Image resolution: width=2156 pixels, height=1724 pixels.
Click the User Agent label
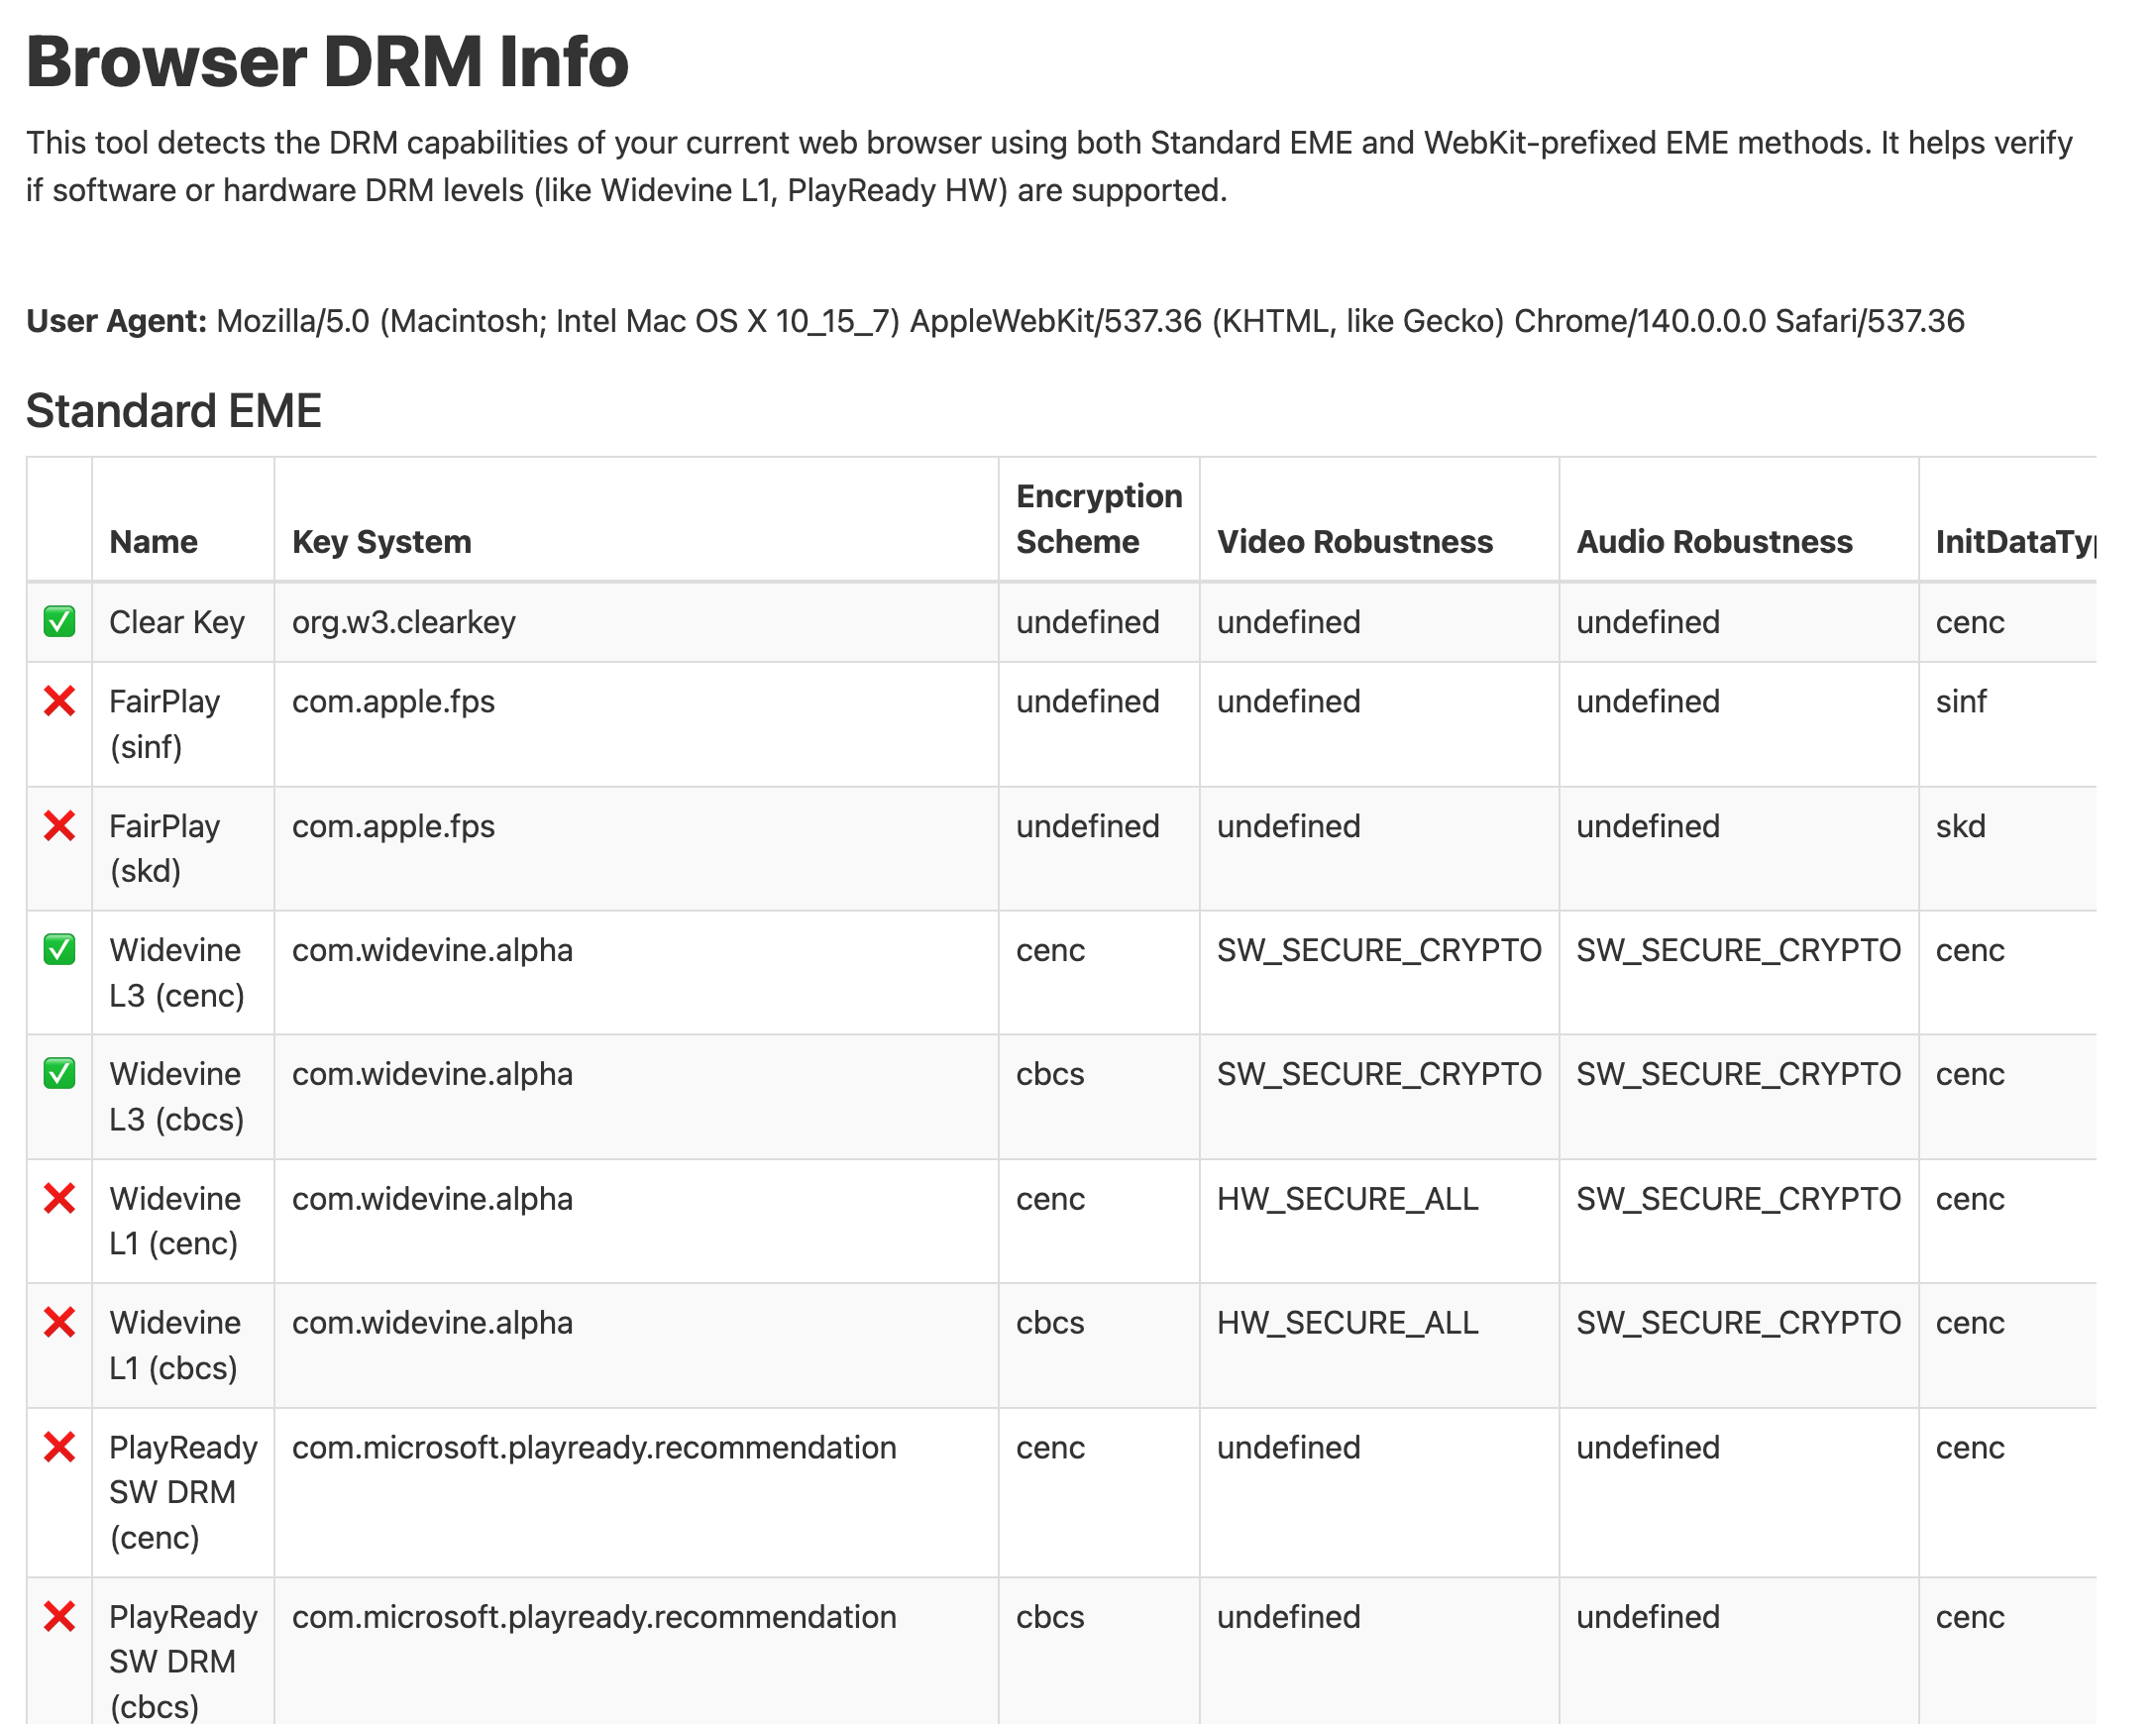(x=116, y=321)
